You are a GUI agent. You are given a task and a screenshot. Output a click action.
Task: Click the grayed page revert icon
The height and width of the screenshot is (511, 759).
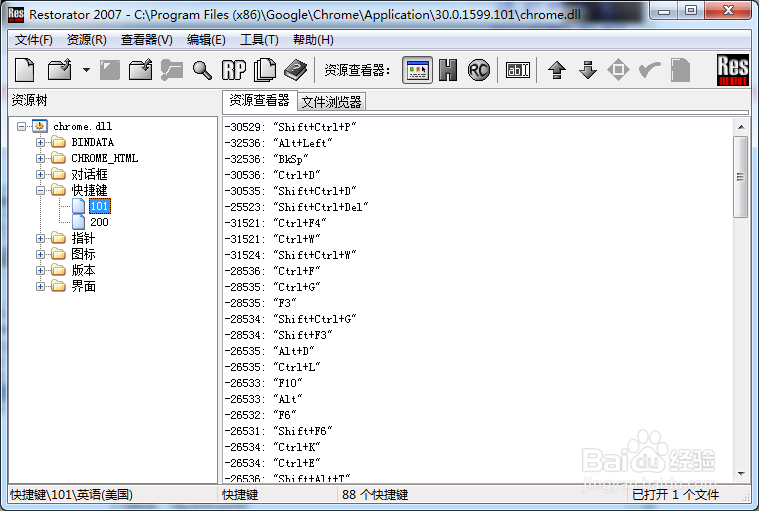pyautogui.click(x=681, y=70)
